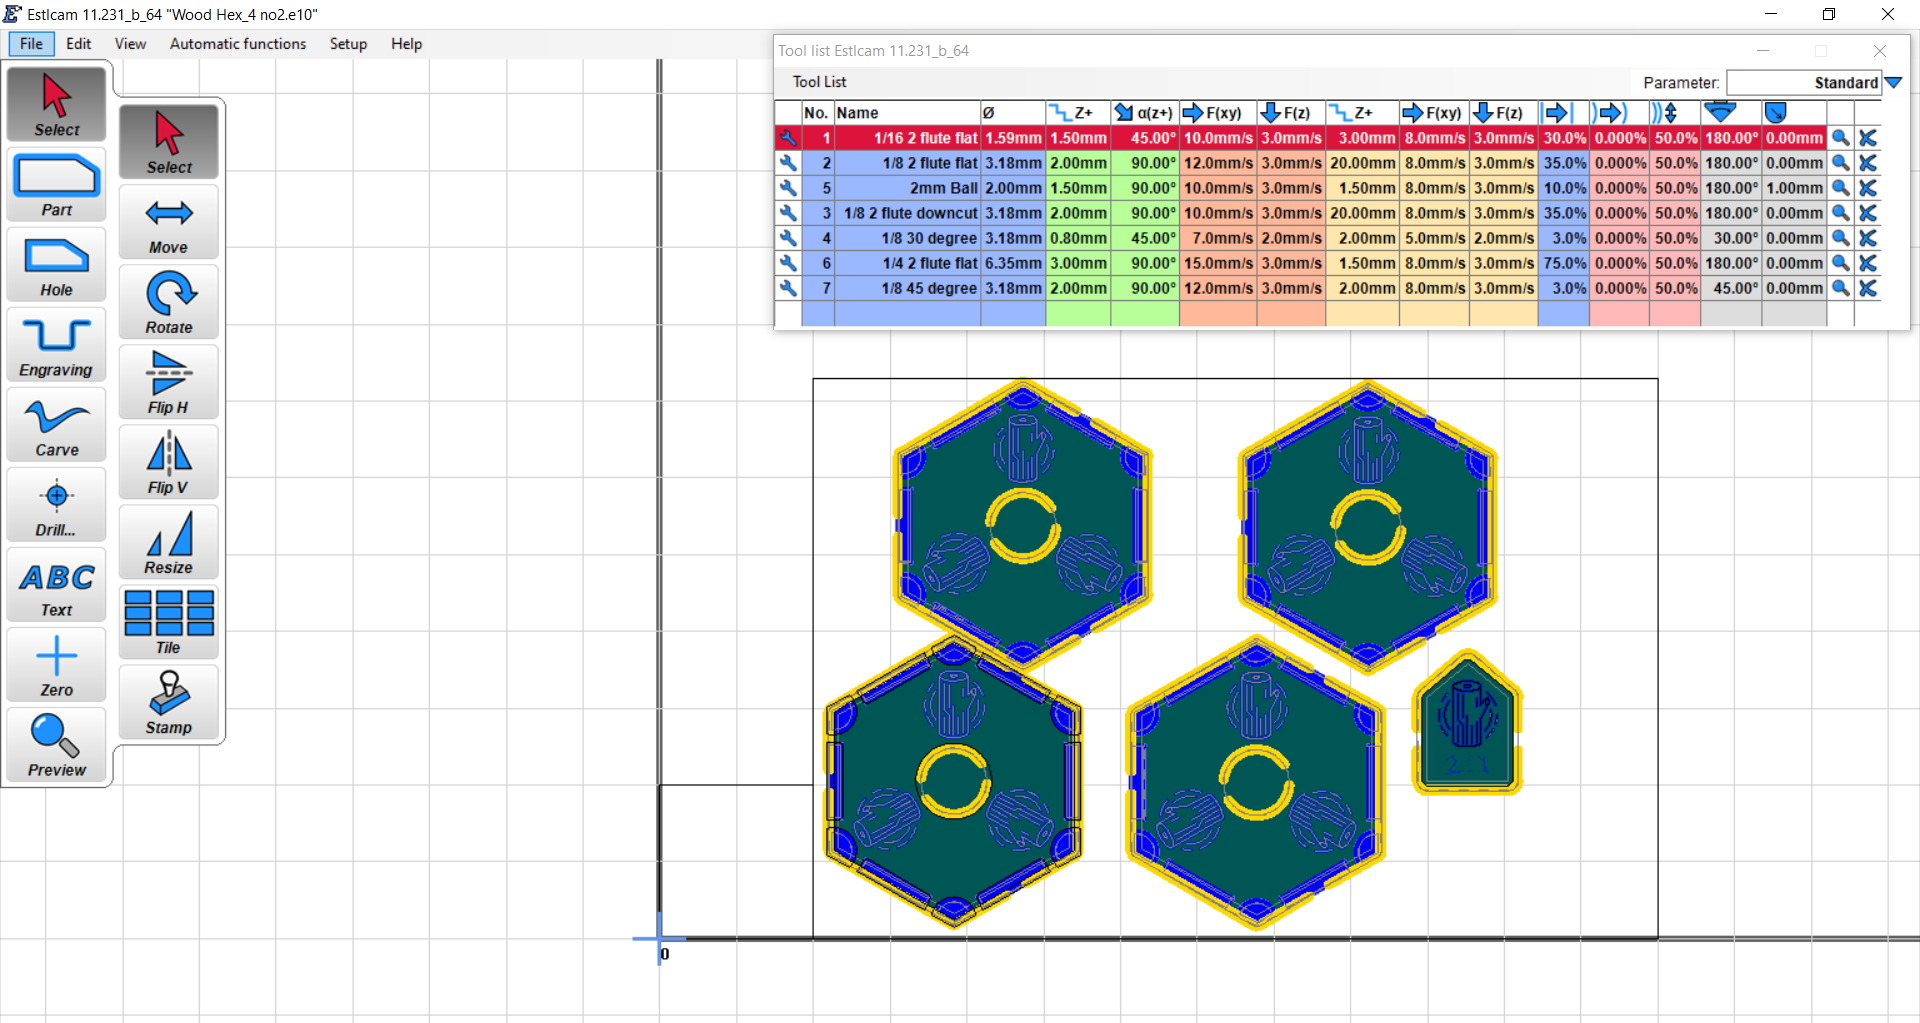
Task: Click the blue X icon in the 2mm Ball row
Action: coord(1867,188)
